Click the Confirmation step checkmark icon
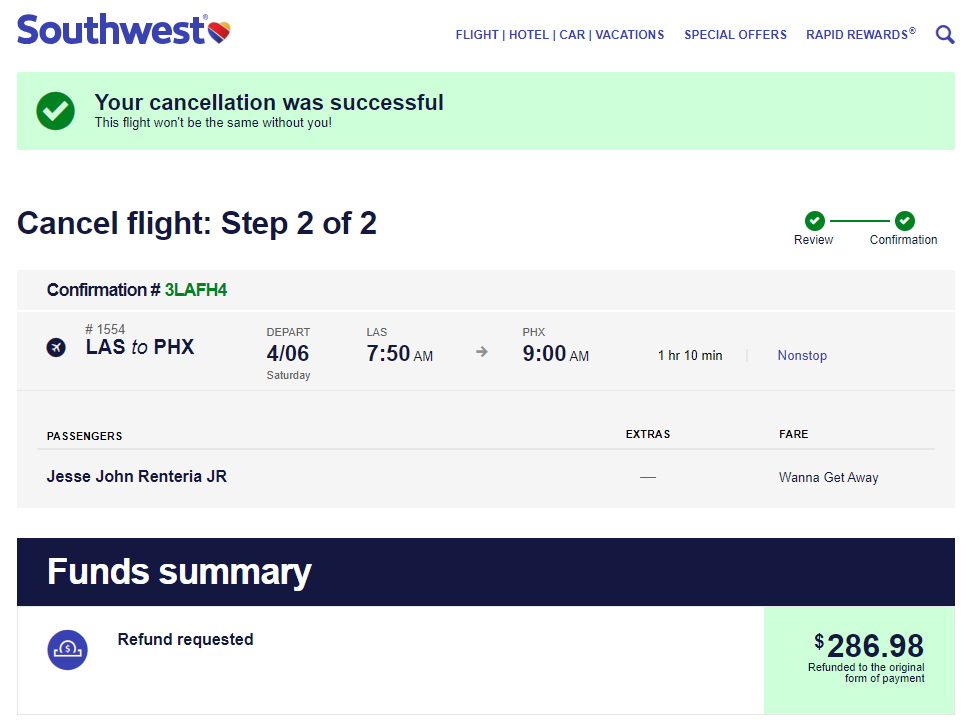This screenshot has width=969, height=725. (x=903, y=220)
